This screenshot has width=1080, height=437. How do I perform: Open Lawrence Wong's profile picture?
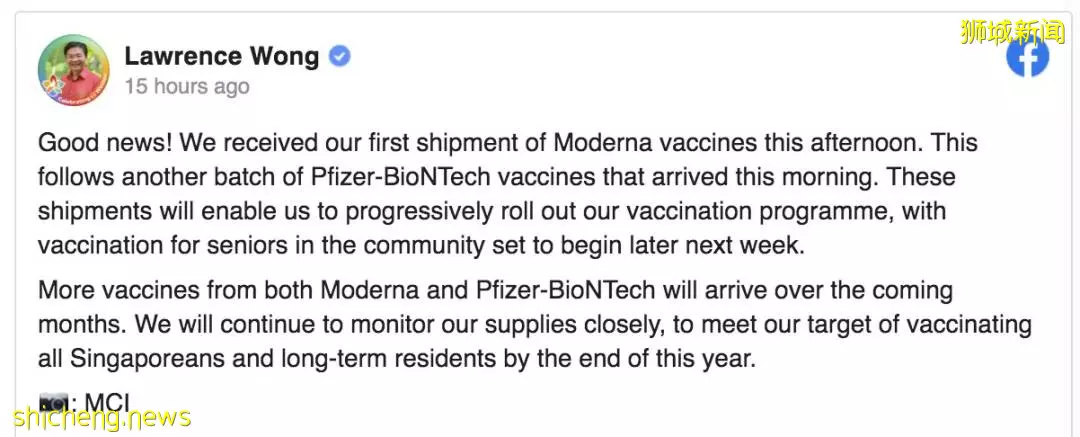click(x=74, y=70)
